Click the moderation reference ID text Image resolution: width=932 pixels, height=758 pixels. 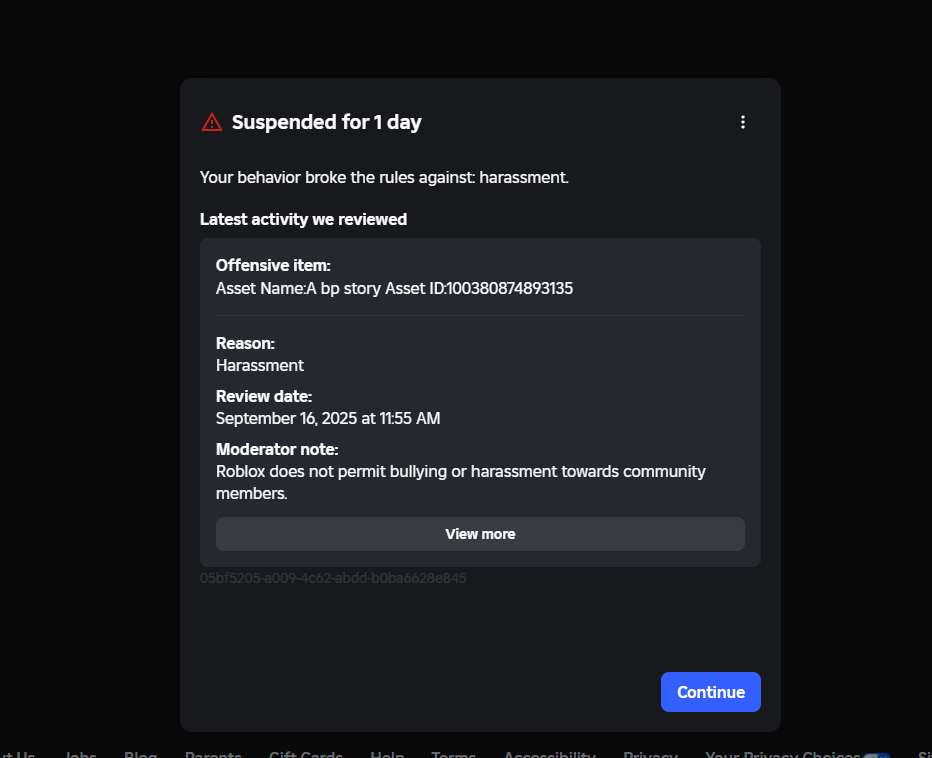(333, 578)
